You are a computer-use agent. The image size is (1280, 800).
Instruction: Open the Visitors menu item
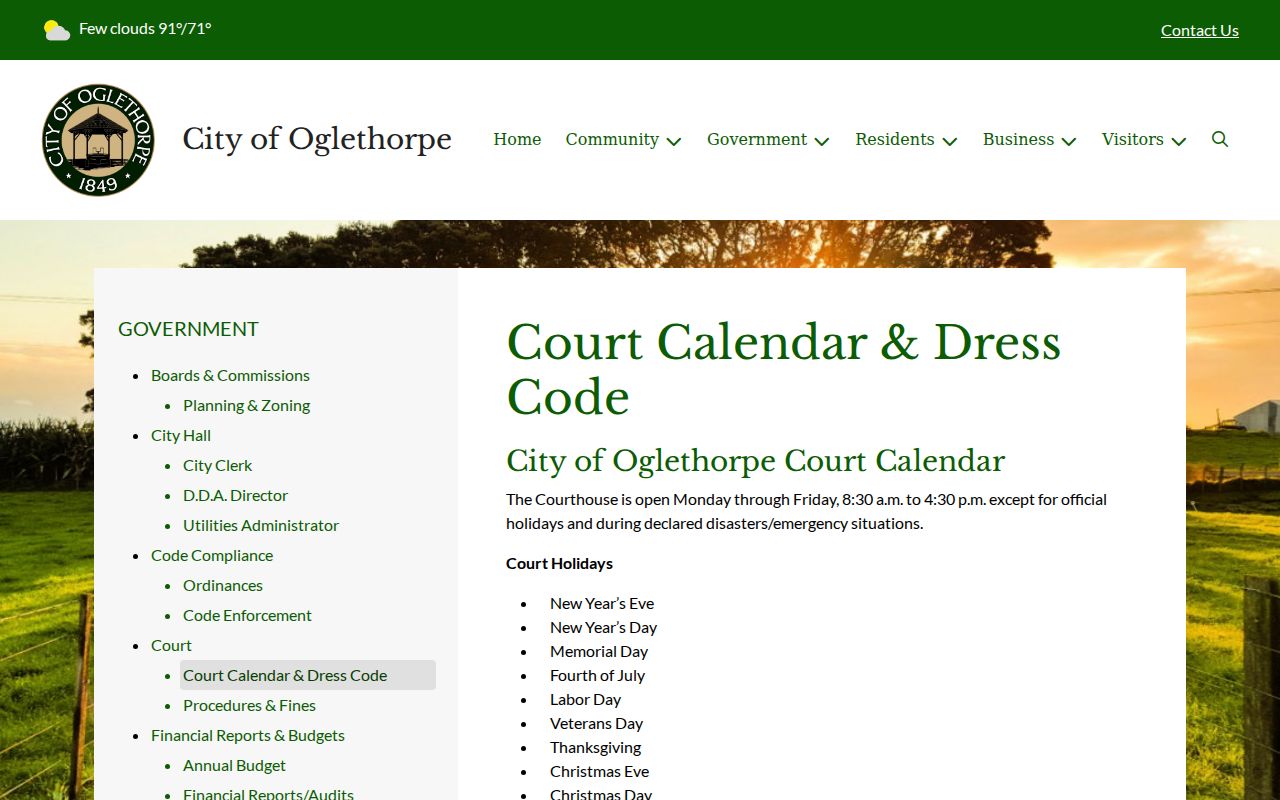[1133, 139]
